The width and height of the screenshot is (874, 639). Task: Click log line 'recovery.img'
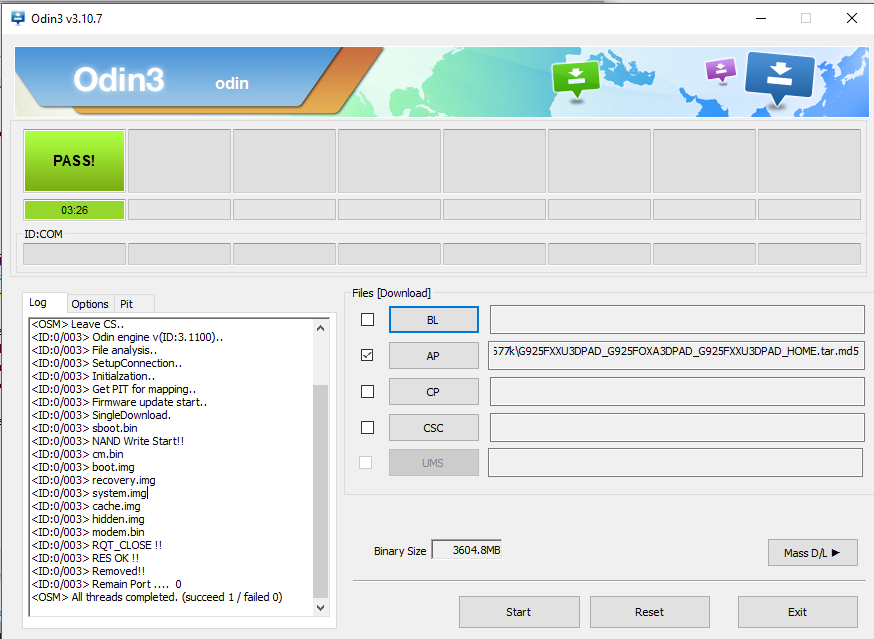point(94,480)
